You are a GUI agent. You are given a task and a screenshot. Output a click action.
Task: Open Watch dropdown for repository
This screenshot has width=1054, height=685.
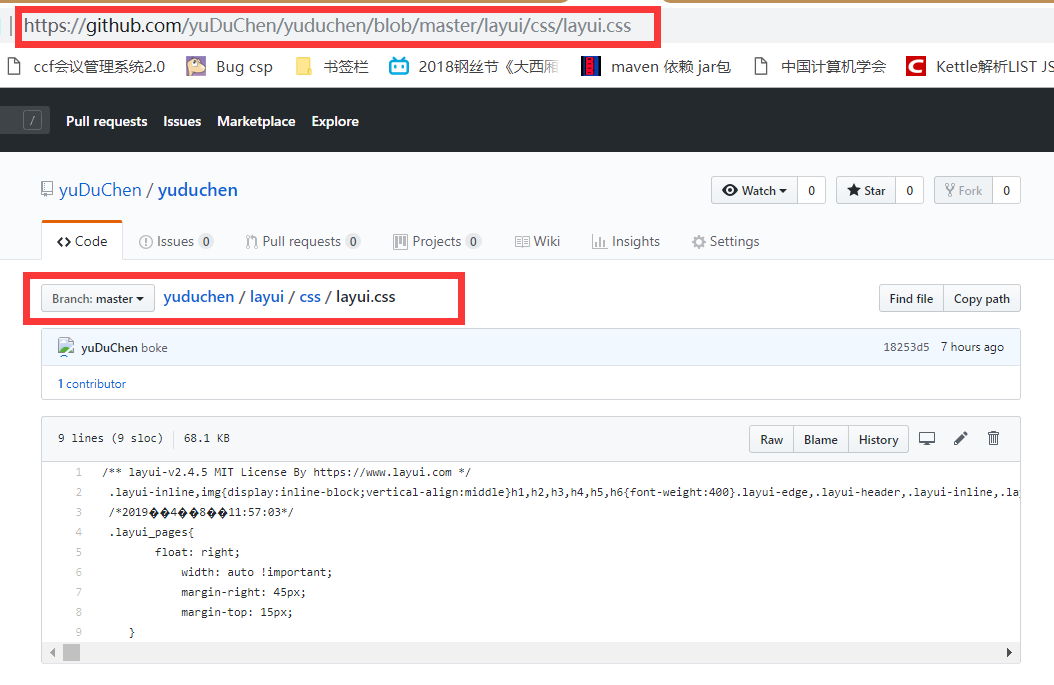coord(754,190)
